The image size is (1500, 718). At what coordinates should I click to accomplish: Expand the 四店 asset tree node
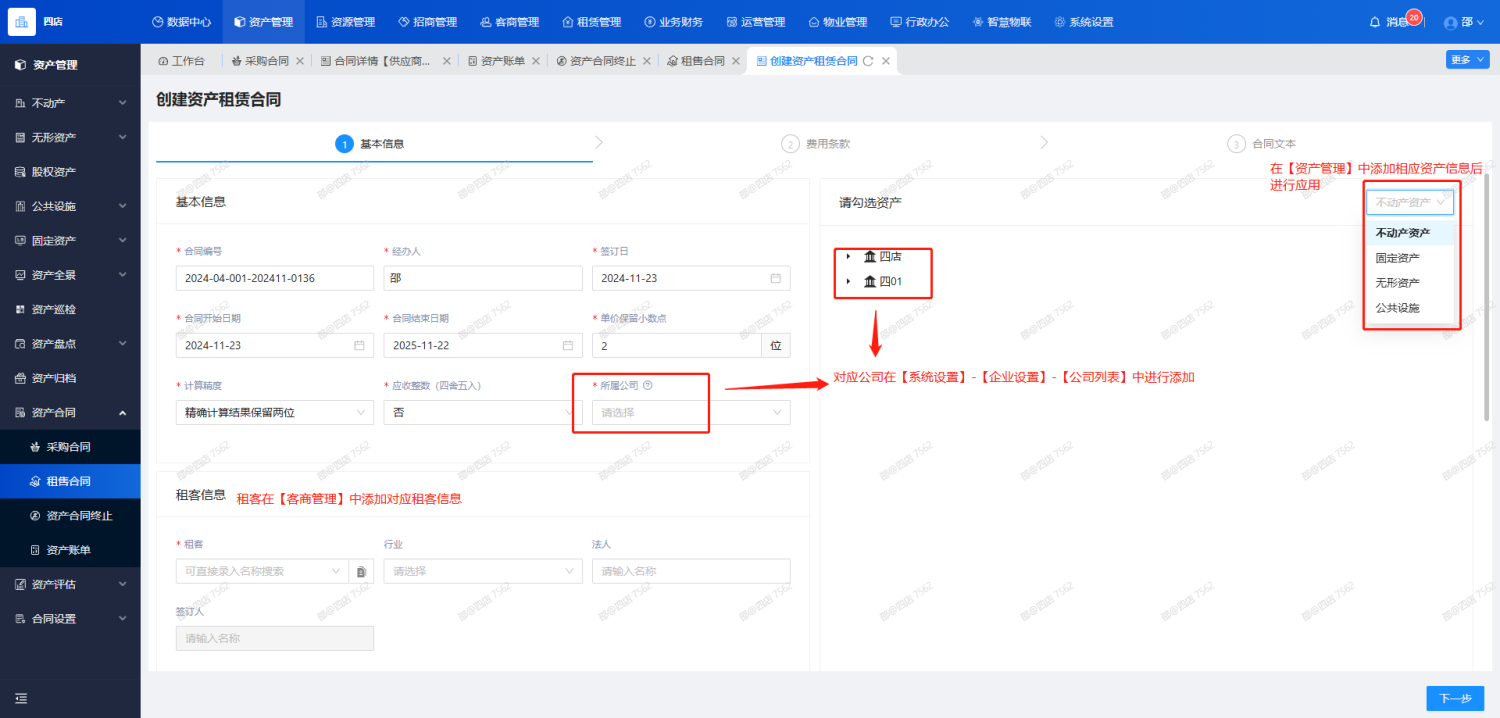(848, 256)
